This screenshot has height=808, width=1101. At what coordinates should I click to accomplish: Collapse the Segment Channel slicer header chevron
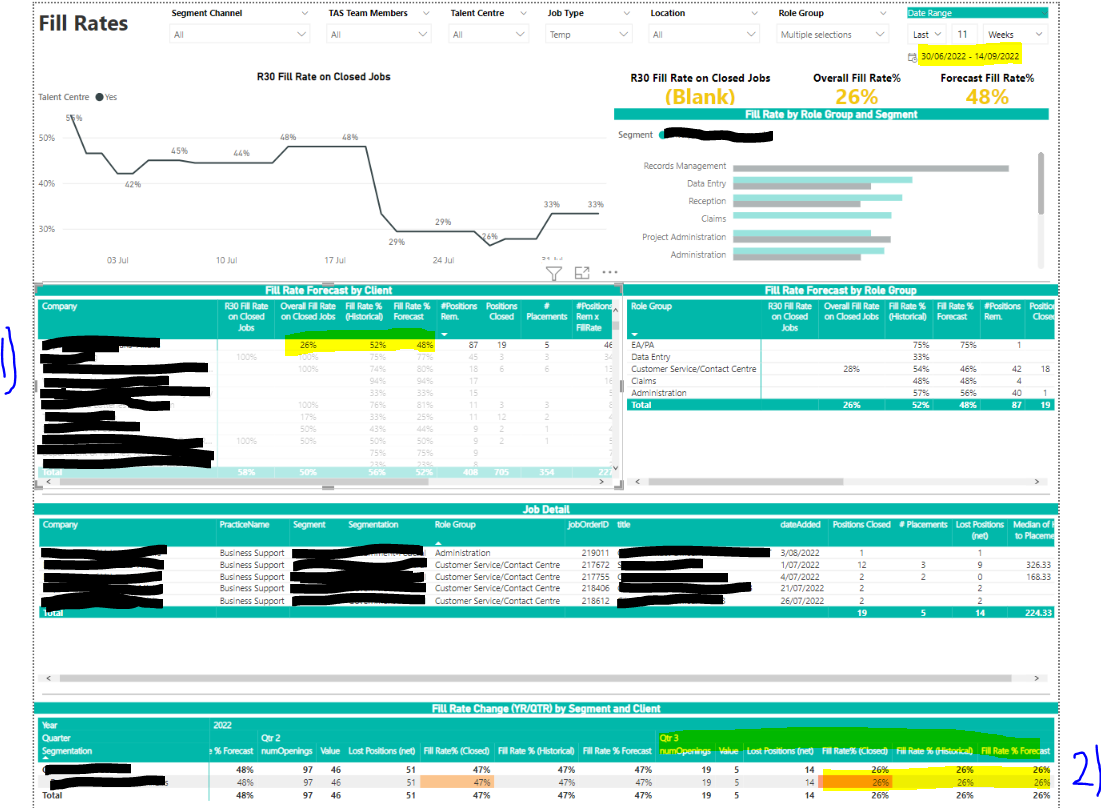[x=305, y=13]
